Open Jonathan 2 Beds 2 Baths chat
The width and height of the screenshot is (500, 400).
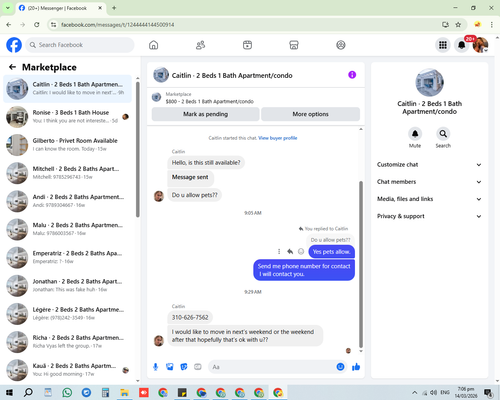[67, 285]
